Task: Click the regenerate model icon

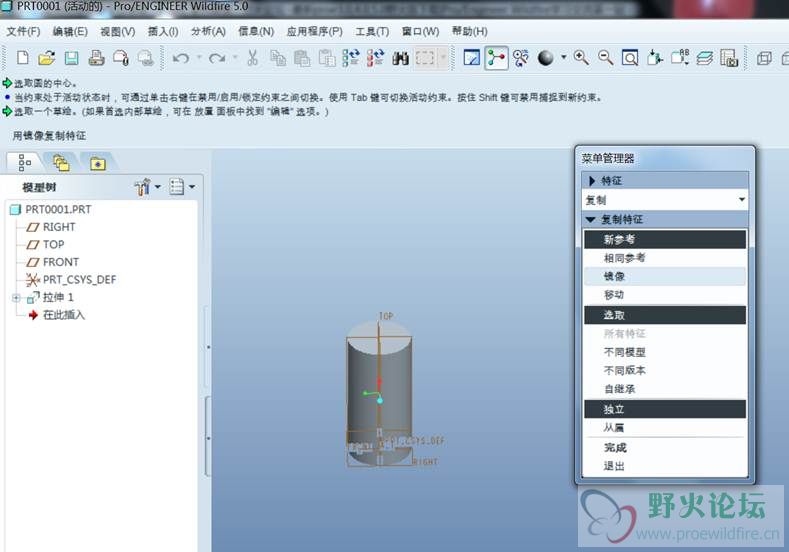Action: 351,58
